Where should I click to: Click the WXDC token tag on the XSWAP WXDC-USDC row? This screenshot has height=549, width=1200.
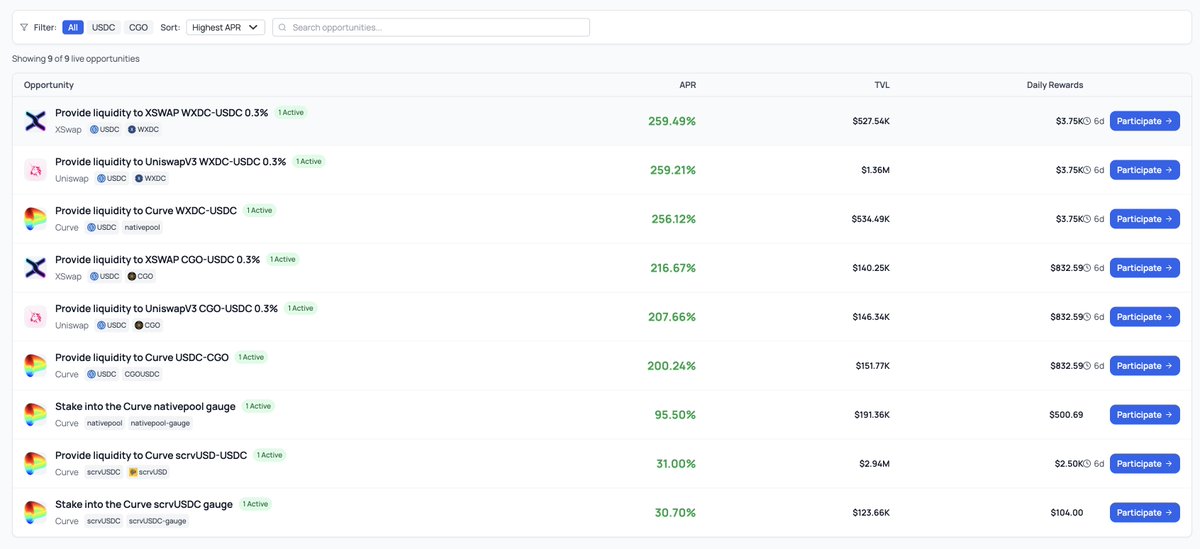click(143, 130)
